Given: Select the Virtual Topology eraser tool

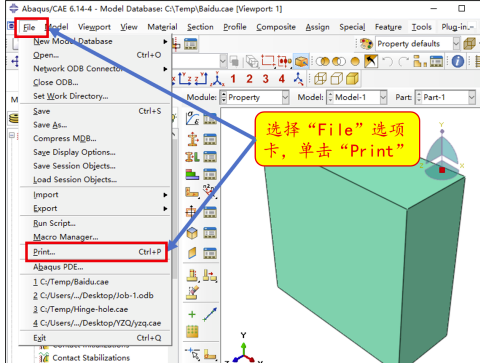Looking at the screenshot, I should [193, 293].
